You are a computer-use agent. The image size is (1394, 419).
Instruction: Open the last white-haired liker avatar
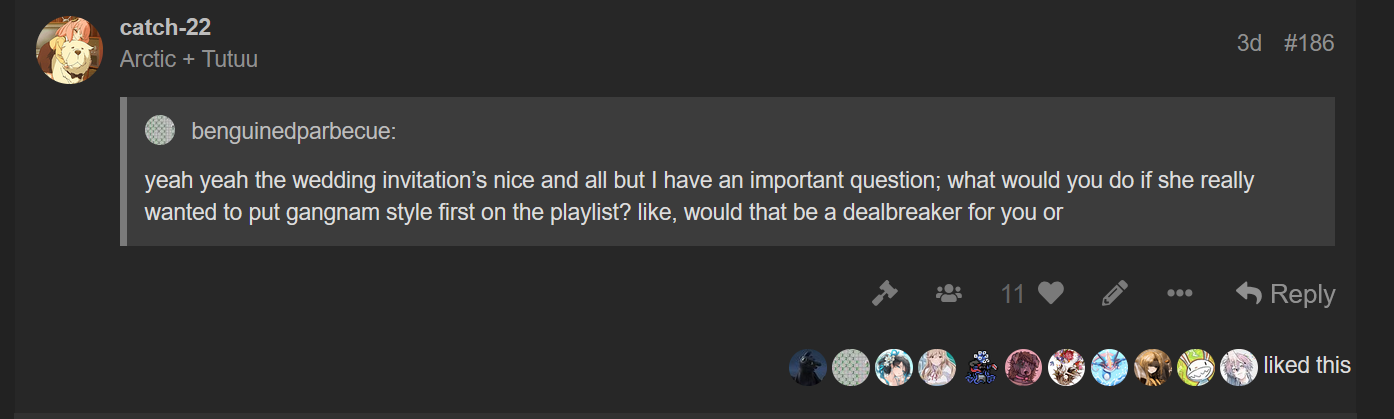coord(1239,367)
